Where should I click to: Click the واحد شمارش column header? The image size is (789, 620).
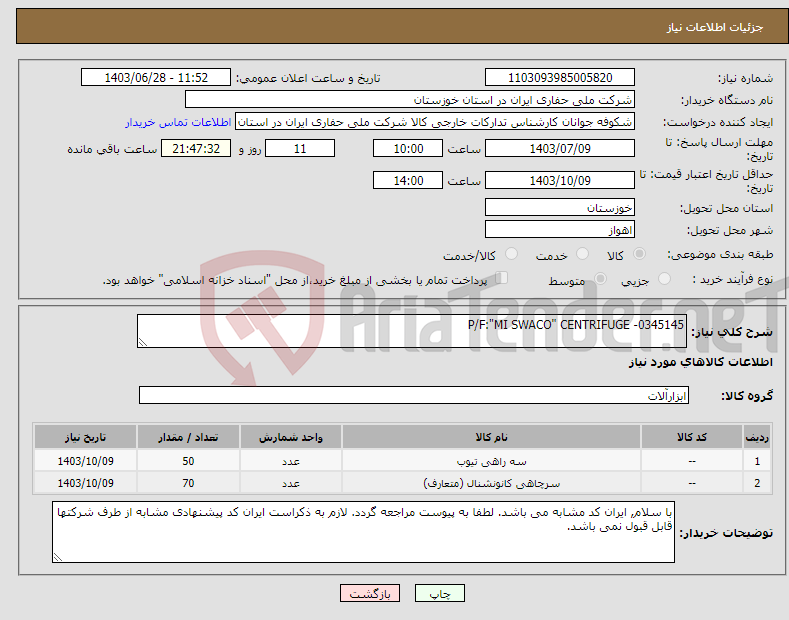coord(291,437)
